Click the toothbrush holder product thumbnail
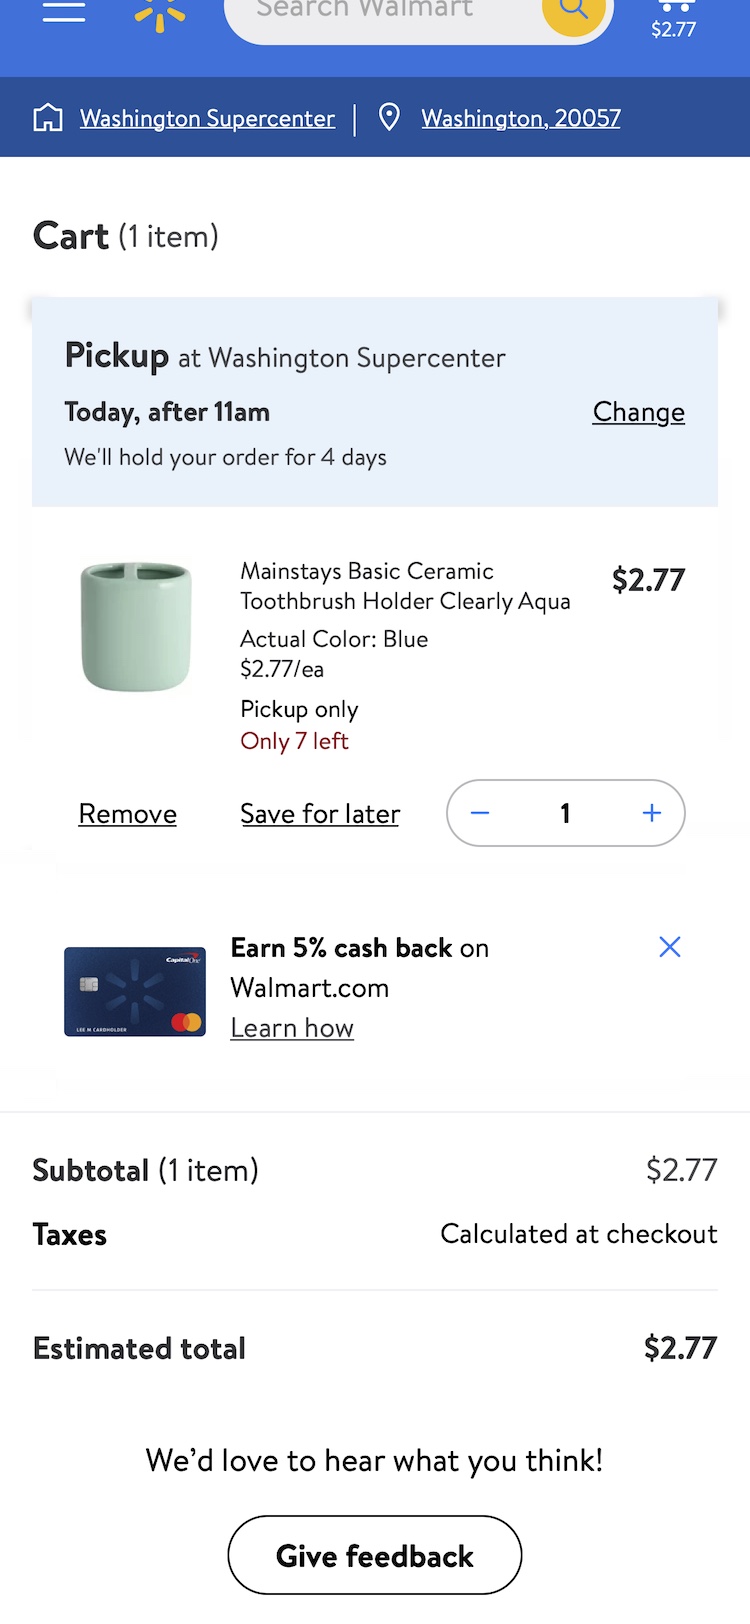Viewport: 750px width, 1624px height. coord(135,626)
